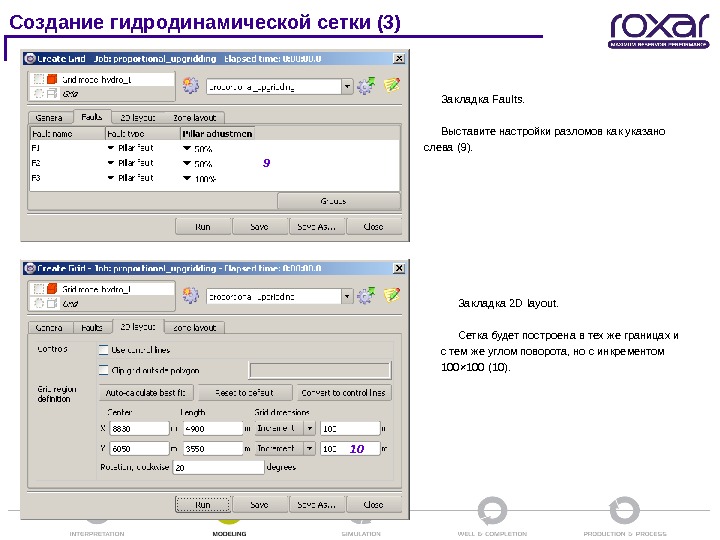Click the Center X field showing 8830

(139, 428)
